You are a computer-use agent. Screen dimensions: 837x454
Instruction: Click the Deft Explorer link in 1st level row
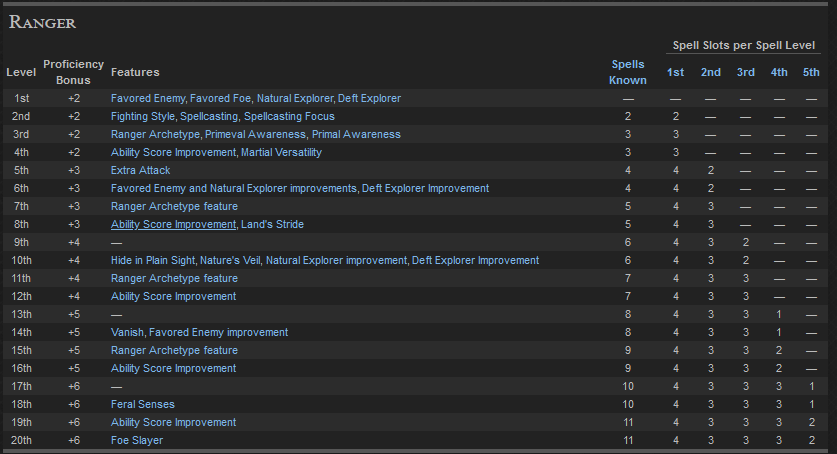tap(369, 99)
